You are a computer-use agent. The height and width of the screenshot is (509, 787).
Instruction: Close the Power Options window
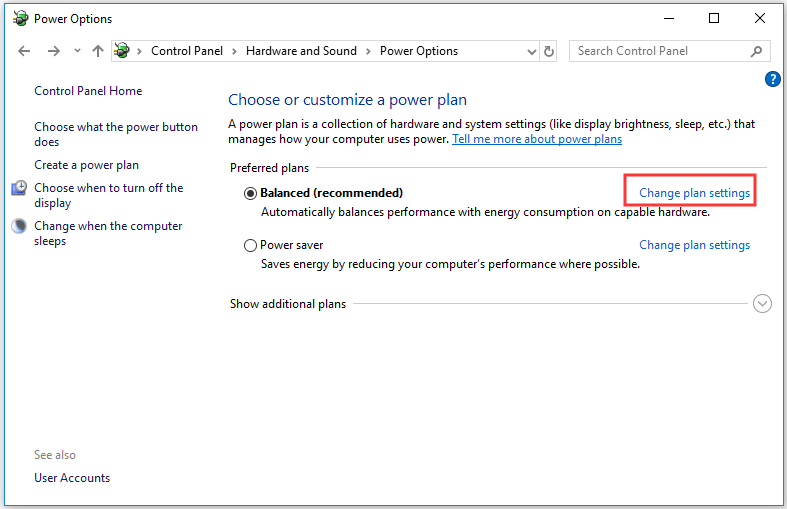click(x=759, y=19)
